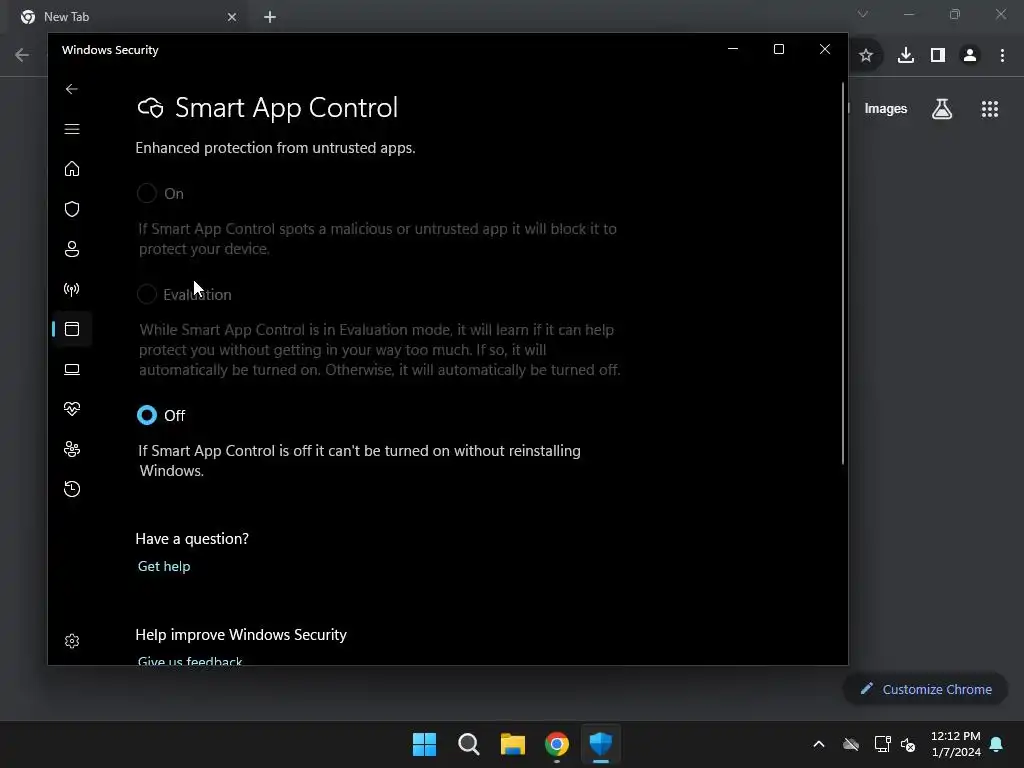Click the Windows Security vertical scrollbar
Viewport: 1024px width, 768px height.
click(x=843, y=273)
